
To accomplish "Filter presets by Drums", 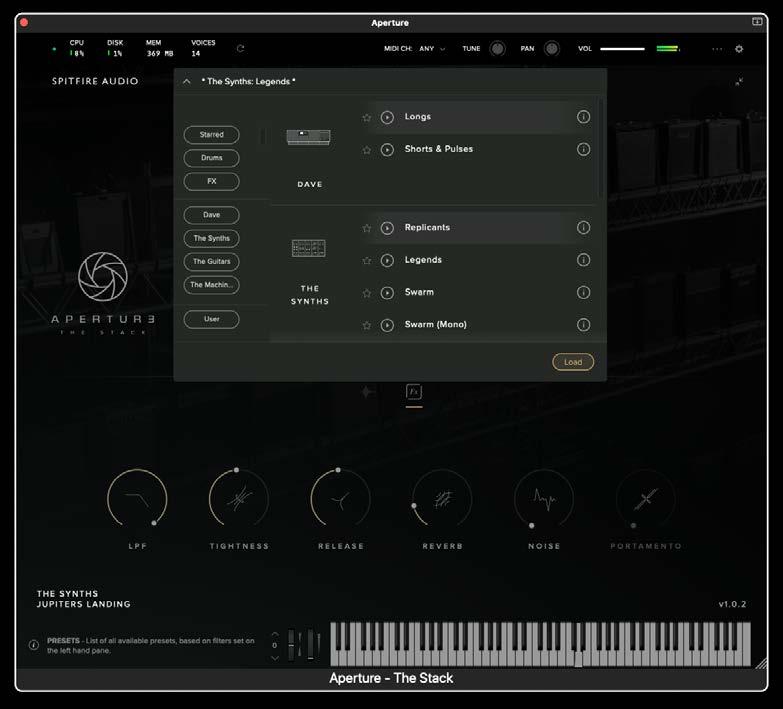I will (x=211, y=158).
